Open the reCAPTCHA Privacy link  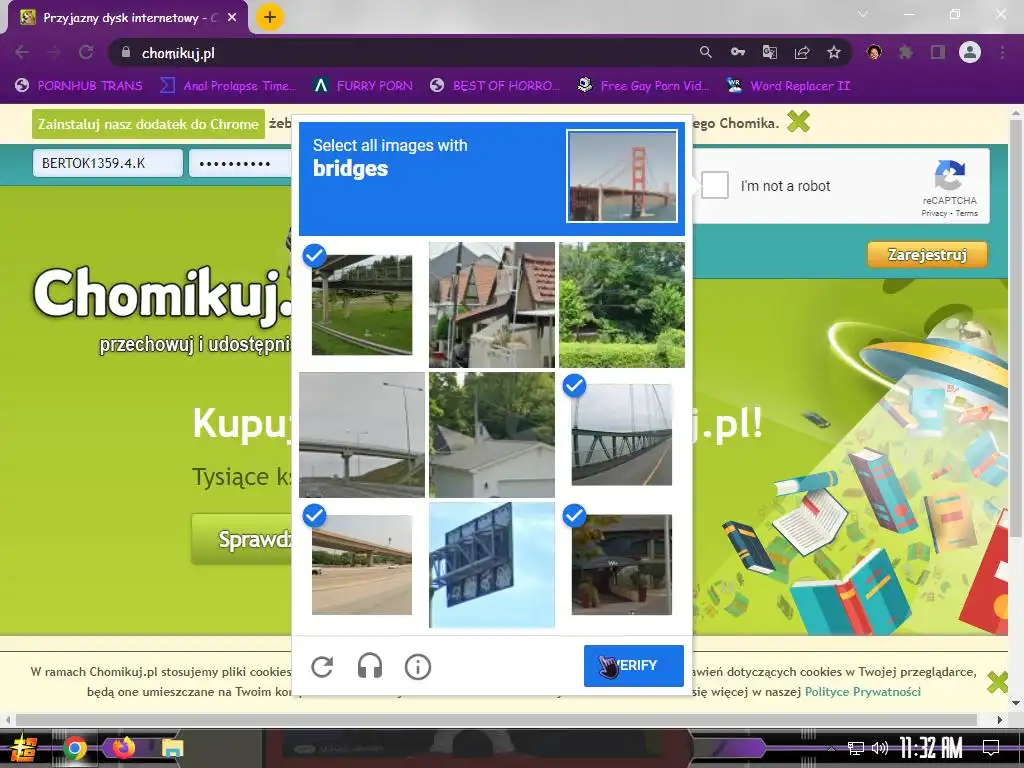click(934, 213)
